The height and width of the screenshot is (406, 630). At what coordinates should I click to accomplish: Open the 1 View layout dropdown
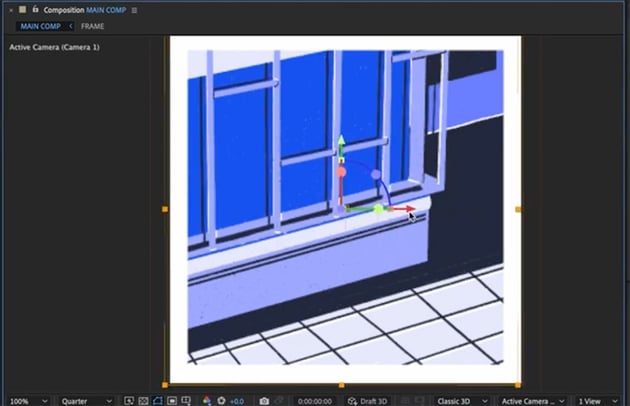coord(597,401)
